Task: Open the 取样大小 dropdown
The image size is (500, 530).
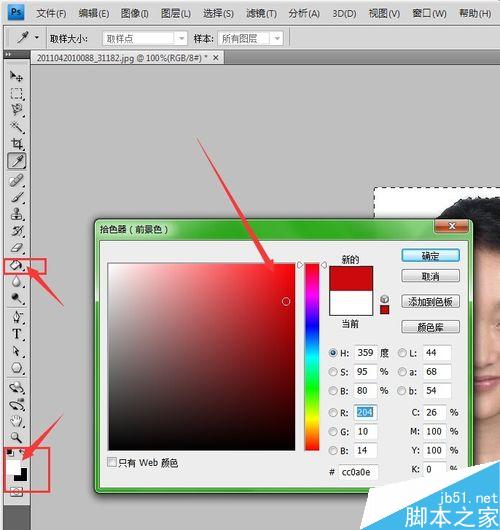Action: 145,39
